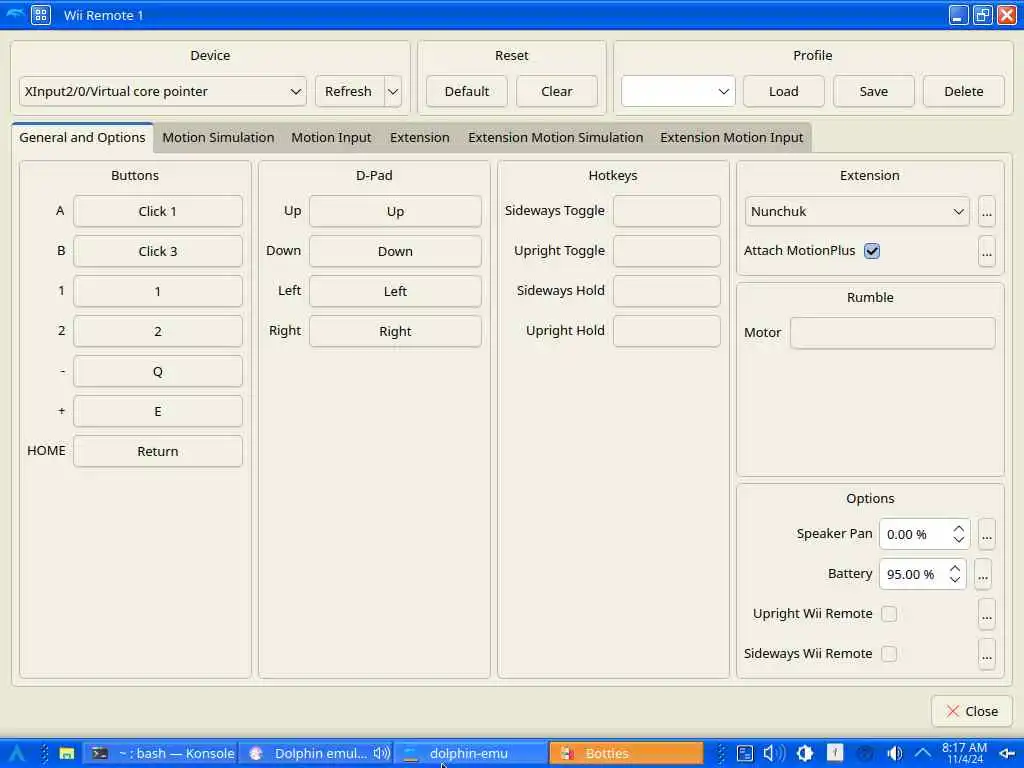Viewport: 1024px width, 768px height.
Task: Open the first speaker volume tray icon
Action: pos(774,753)
